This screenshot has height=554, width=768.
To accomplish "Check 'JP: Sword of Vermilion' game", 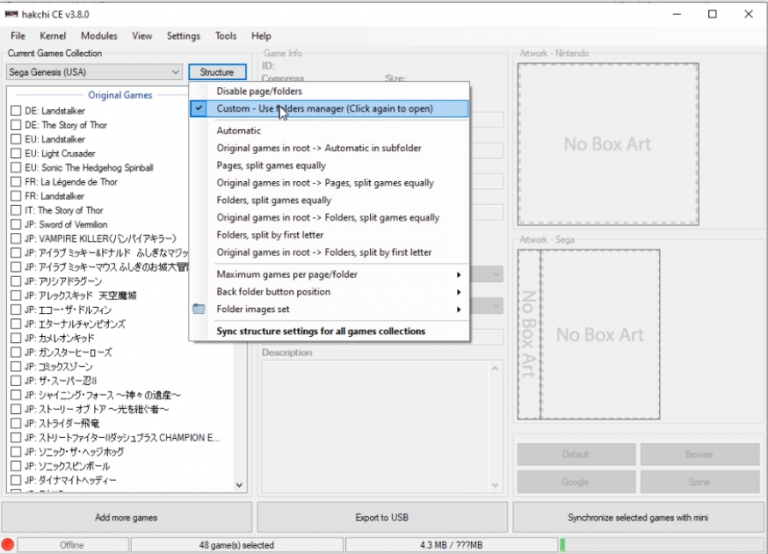I will click(x=15, y=225).
